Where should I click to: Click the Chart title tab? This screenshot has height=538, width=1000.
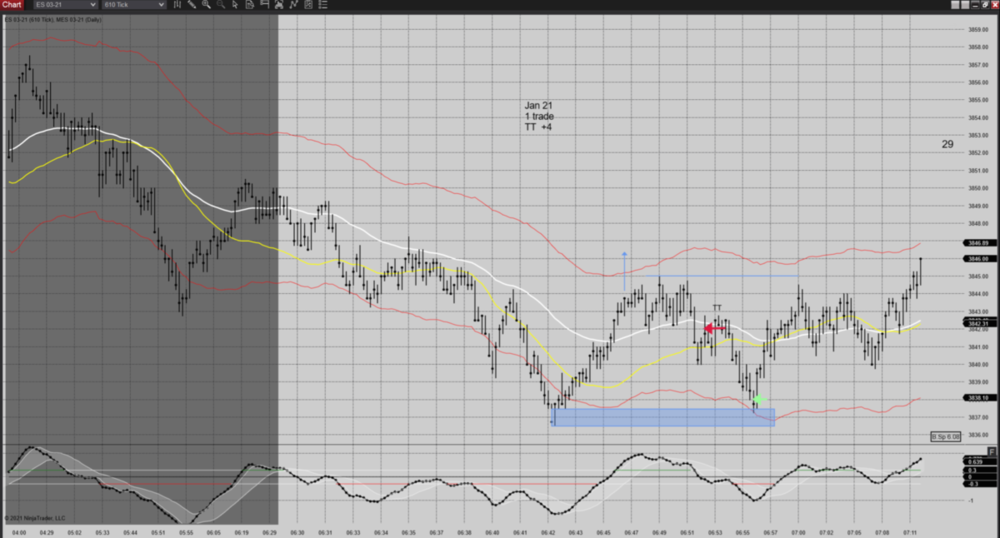(12, 5)
